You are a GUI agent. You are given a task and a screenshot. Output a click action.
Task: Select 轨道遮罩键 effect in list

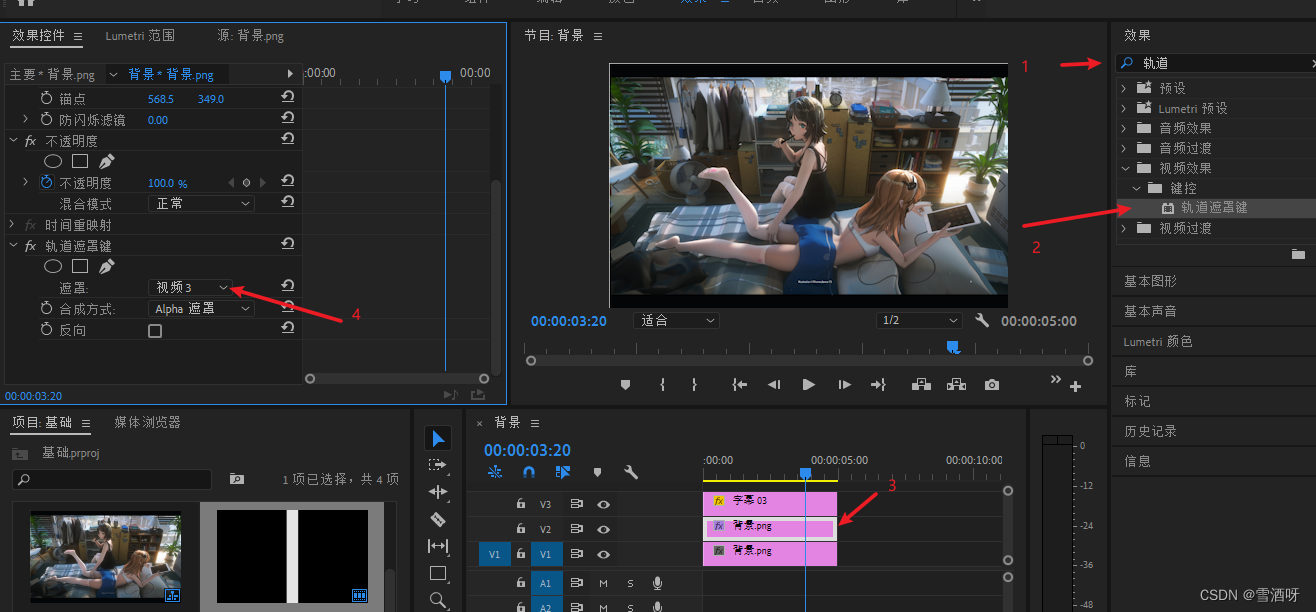tap(1214, 208)
